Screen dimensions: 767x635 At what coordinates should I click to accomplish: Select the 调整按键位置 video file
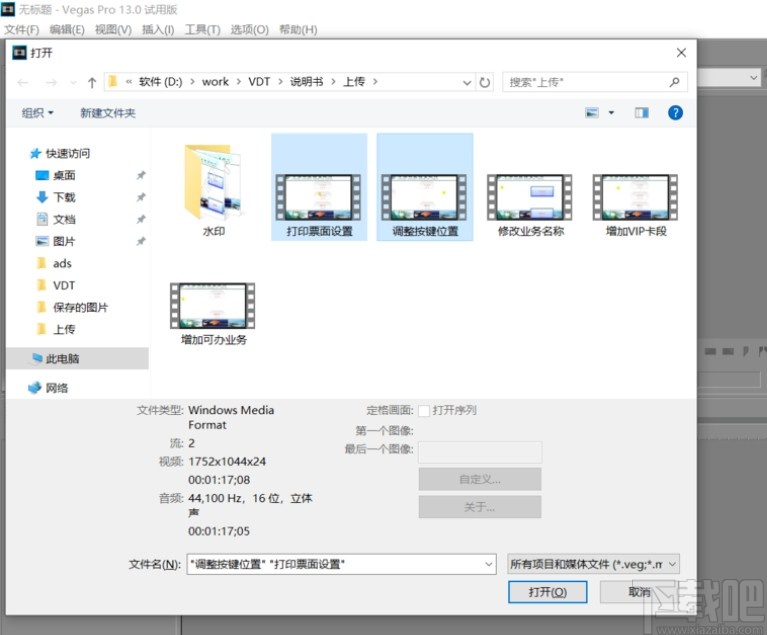pyautogui.click(x=425, y=187)
